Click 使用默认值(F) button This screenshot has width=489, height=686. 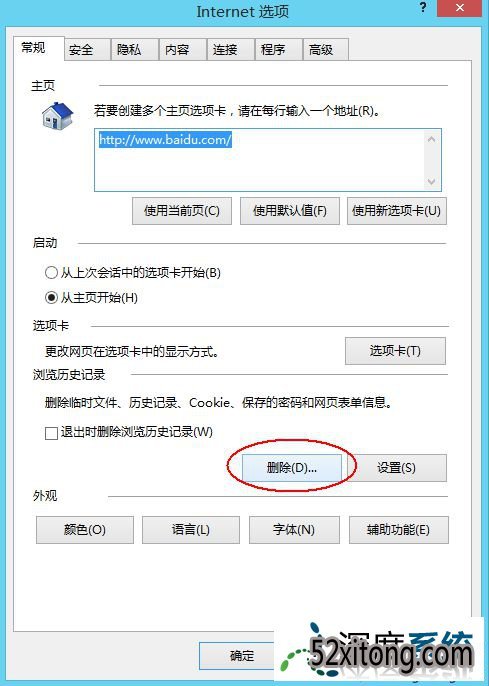pyautogui.click(x=290, y=211)
